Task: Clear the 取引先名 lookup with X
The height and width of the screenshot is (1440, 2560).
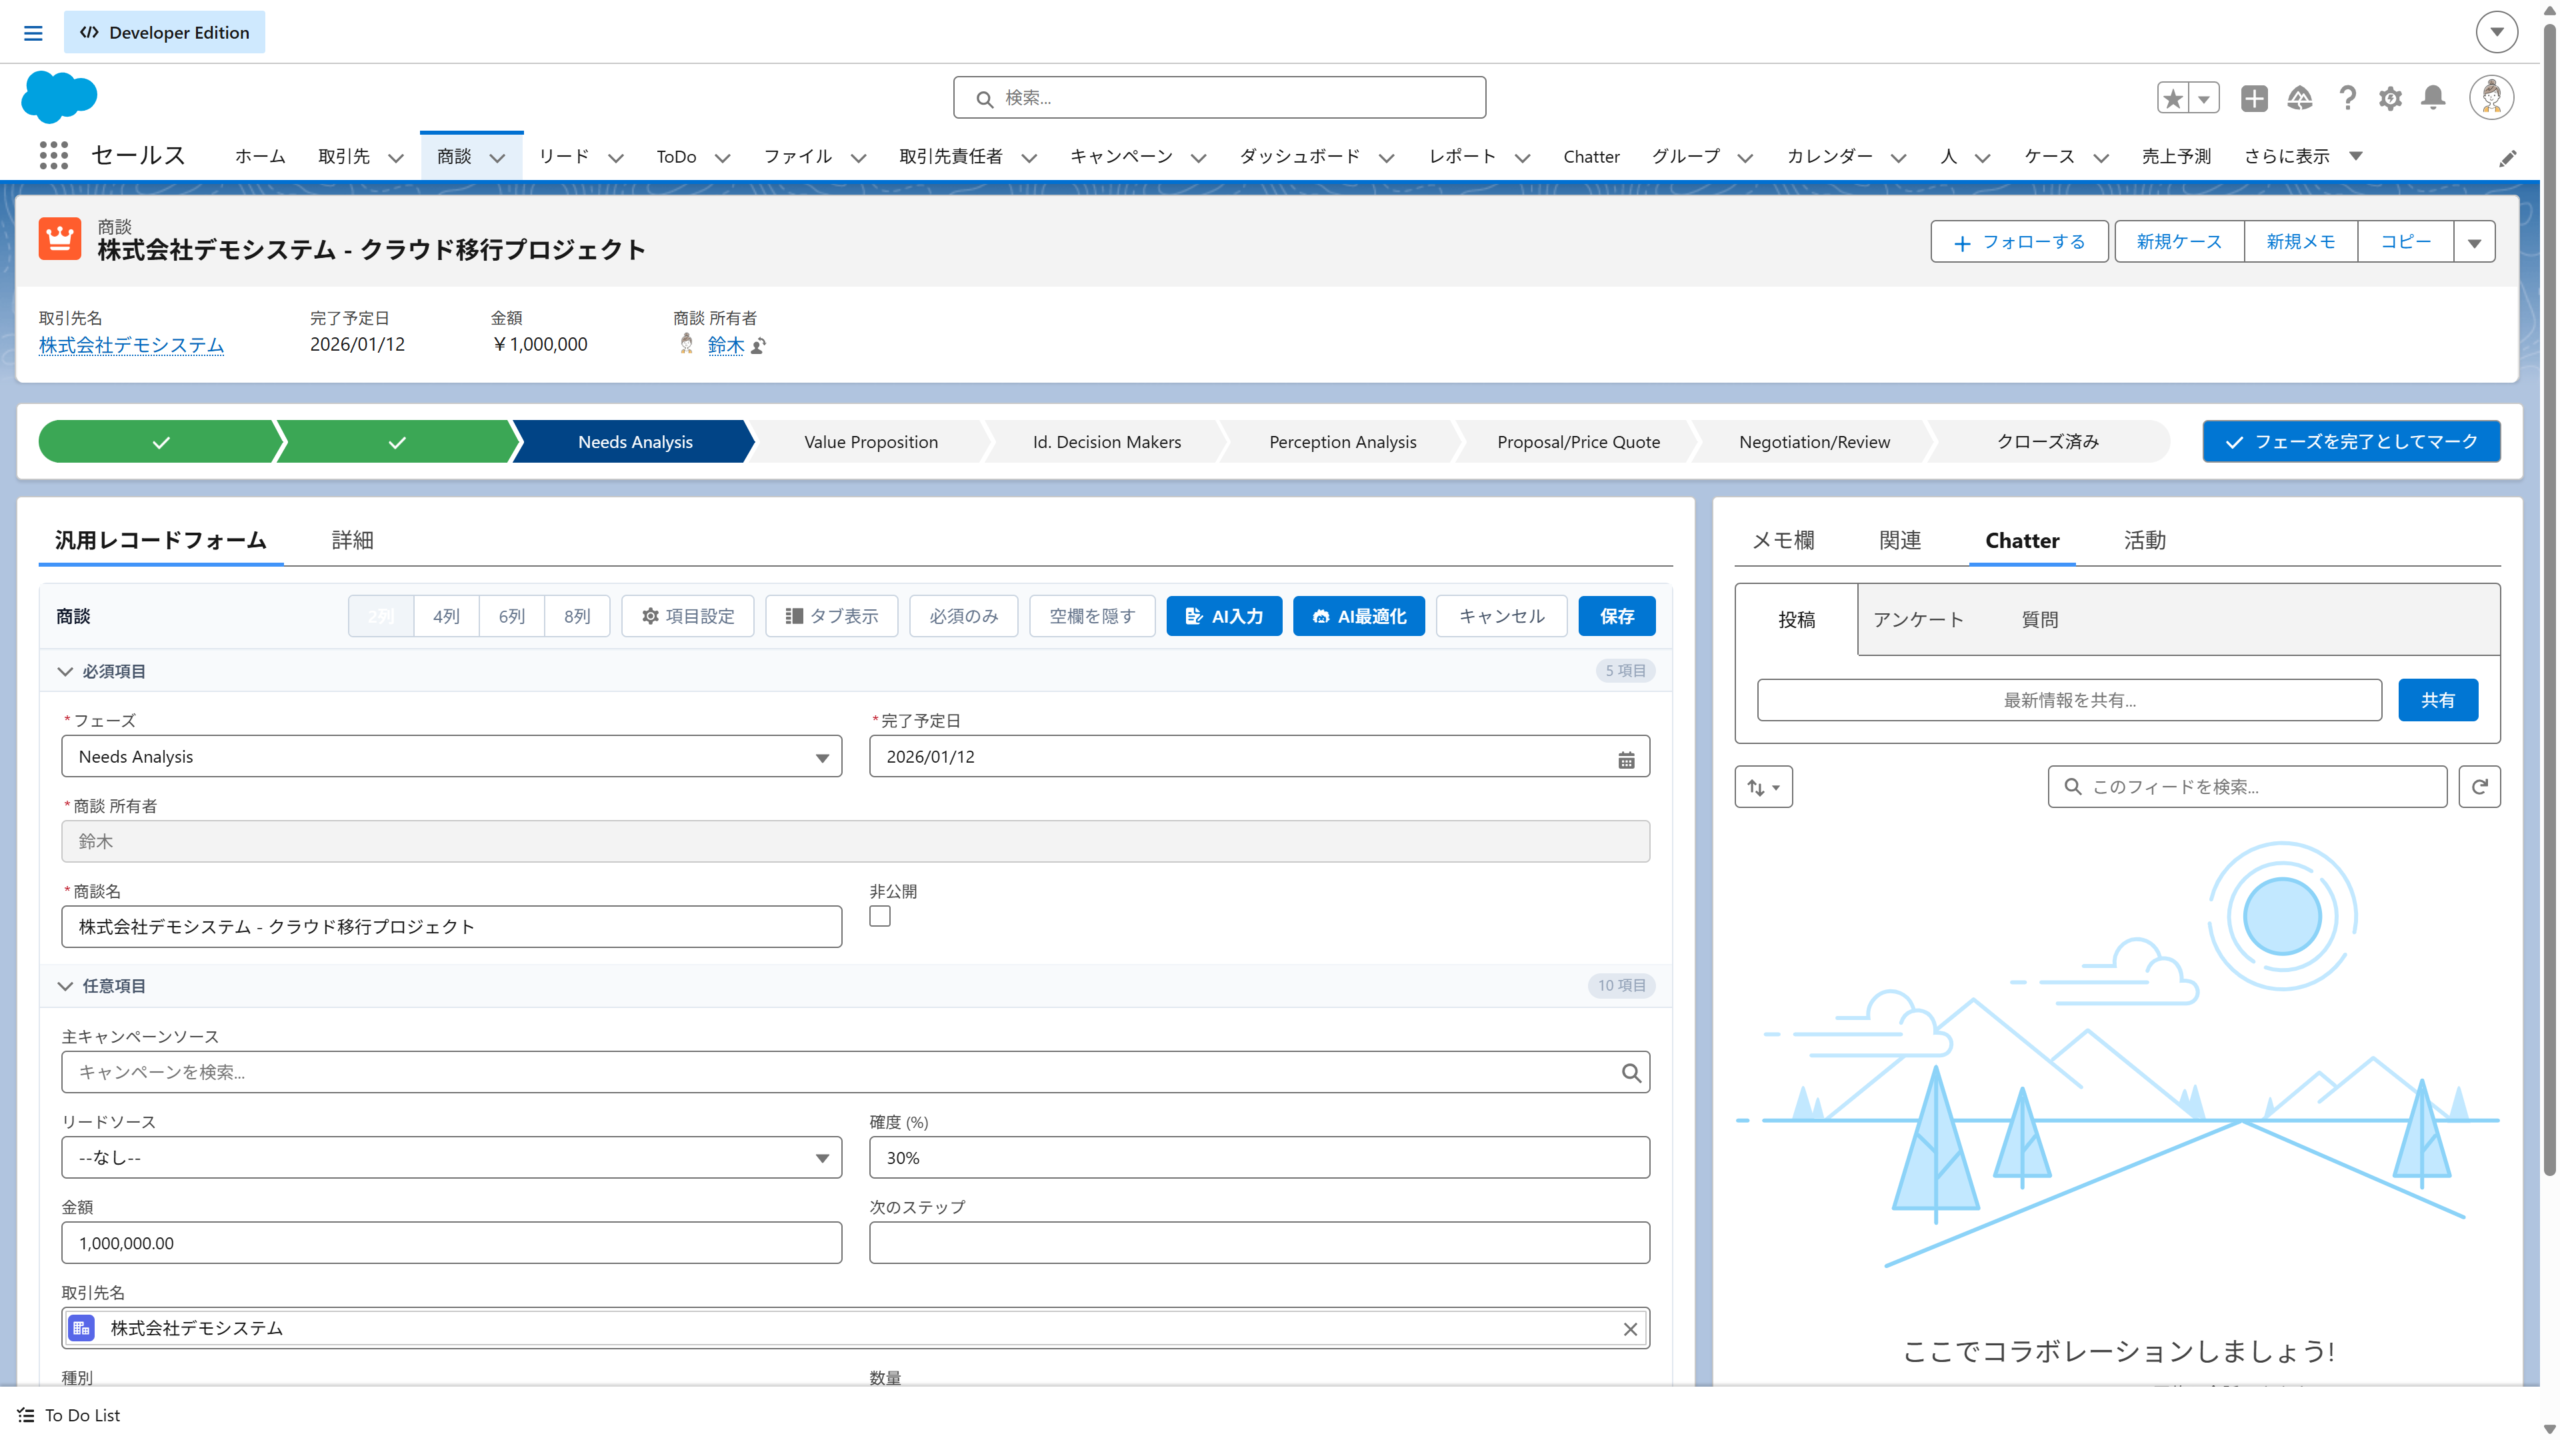Action: [x=1630, y=1328]
